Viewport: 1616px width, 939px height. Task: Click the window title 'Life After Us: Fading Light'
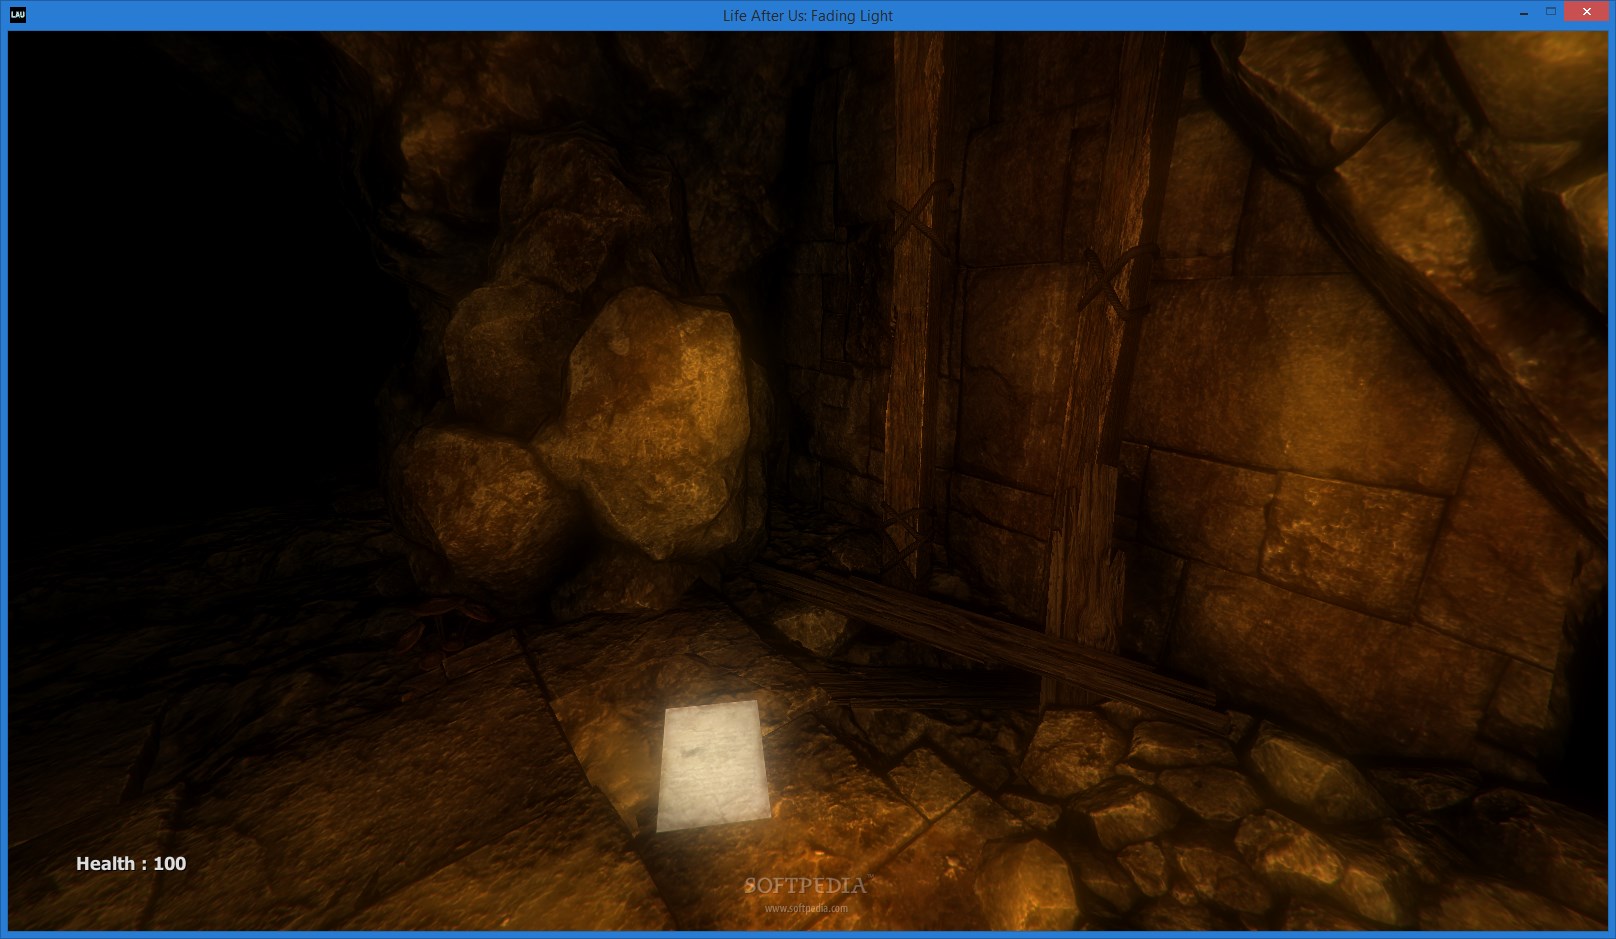point(808,16)
